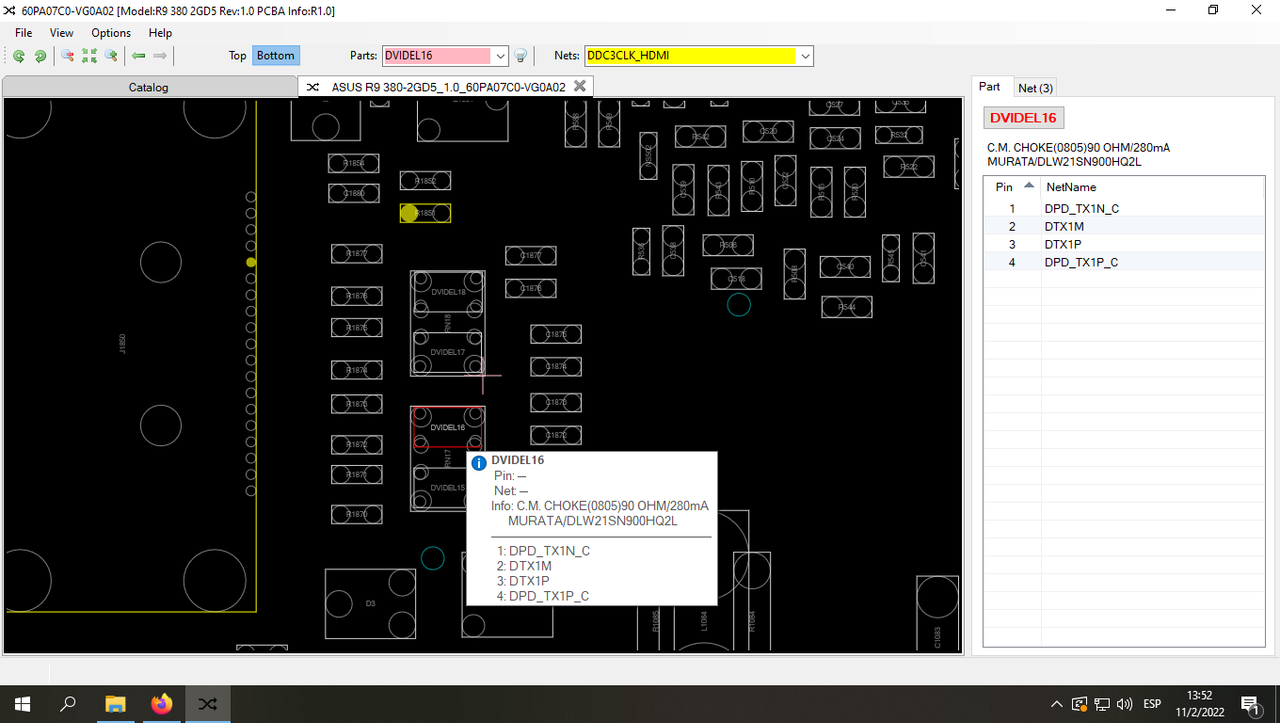The height and width of the screenshot is (723, 1280).
Task: Click the ESP input language indicator
Action: click(1152, 704)
